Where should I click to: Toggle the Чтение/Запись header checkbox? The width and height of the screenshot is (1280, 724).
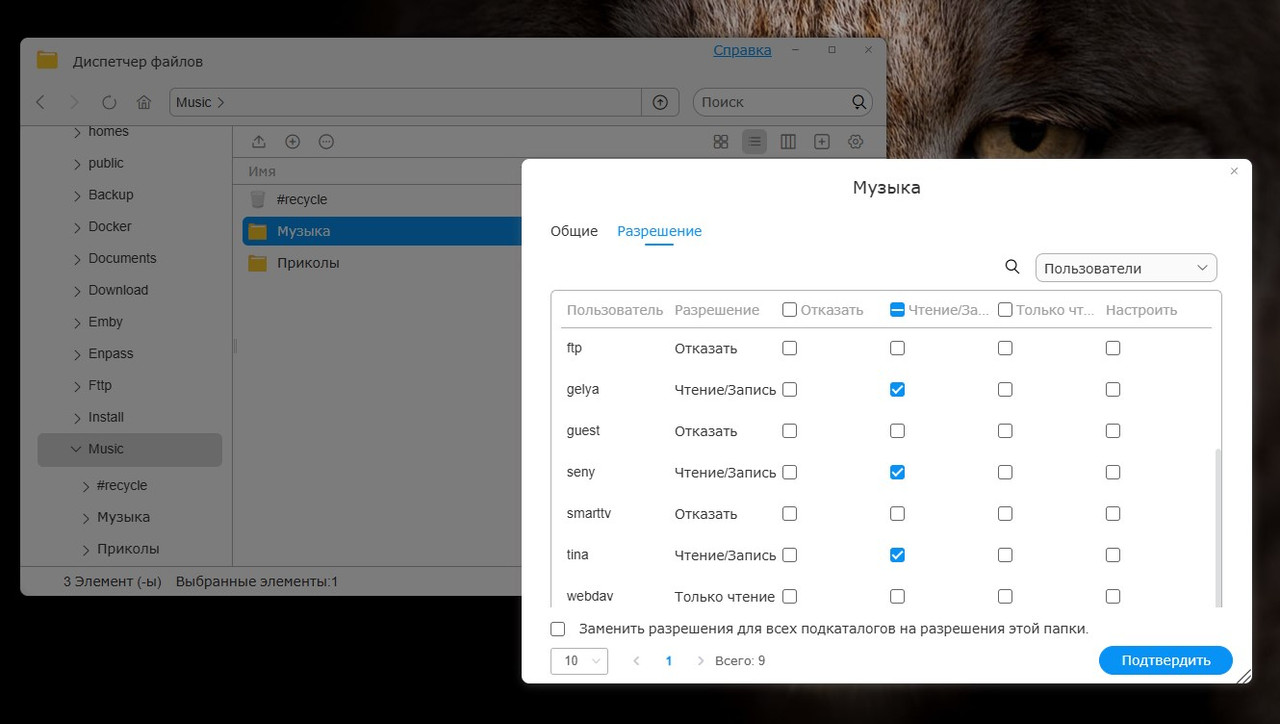click(897, 310)
